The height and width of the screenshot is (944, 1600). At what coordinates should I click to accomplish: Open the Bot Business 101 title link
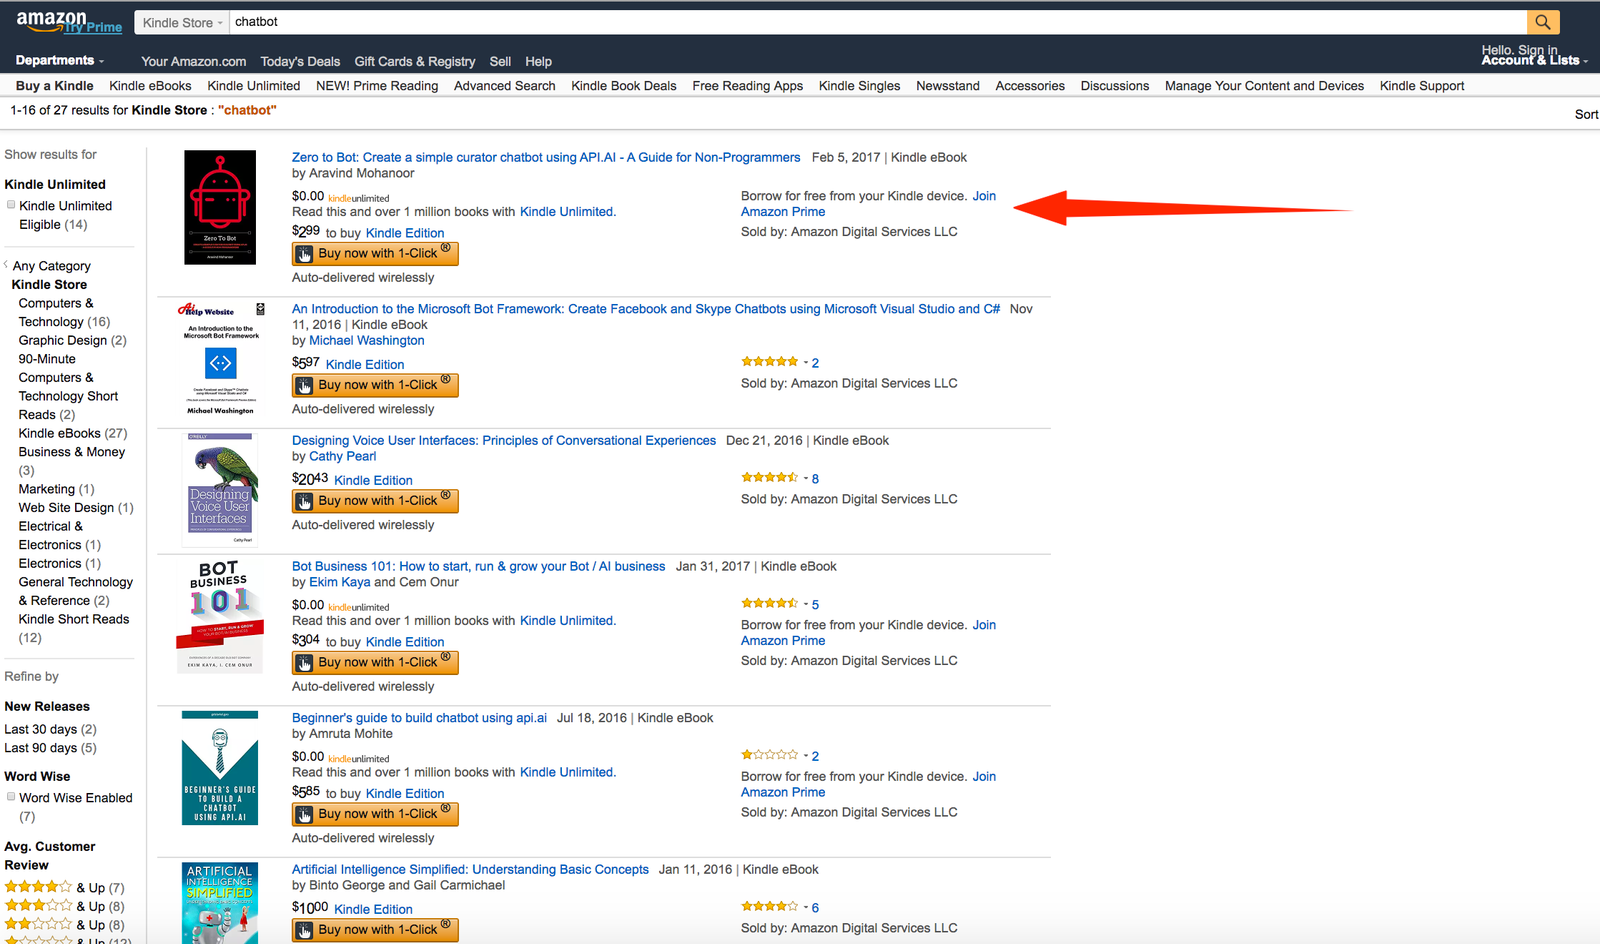(478, 567)
